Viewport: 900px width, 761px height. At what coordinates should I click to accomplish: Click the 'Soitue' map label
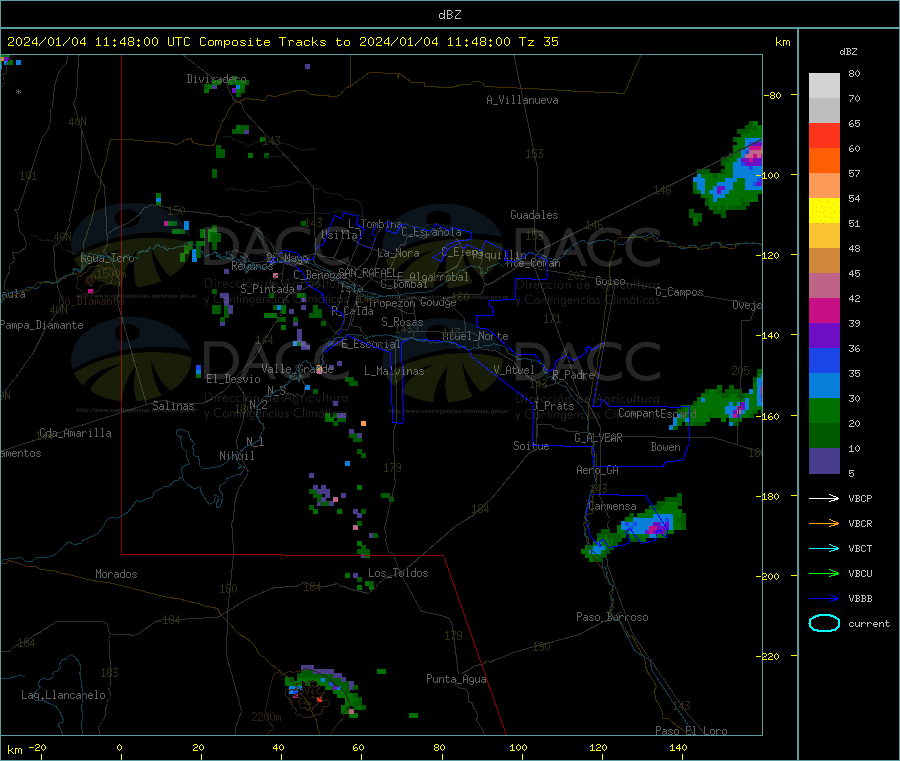531,446
